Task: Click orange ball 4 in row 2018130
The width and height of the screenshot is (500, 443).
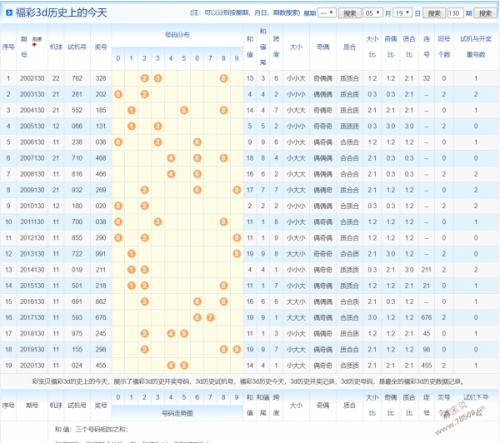Action: (171, 333)
